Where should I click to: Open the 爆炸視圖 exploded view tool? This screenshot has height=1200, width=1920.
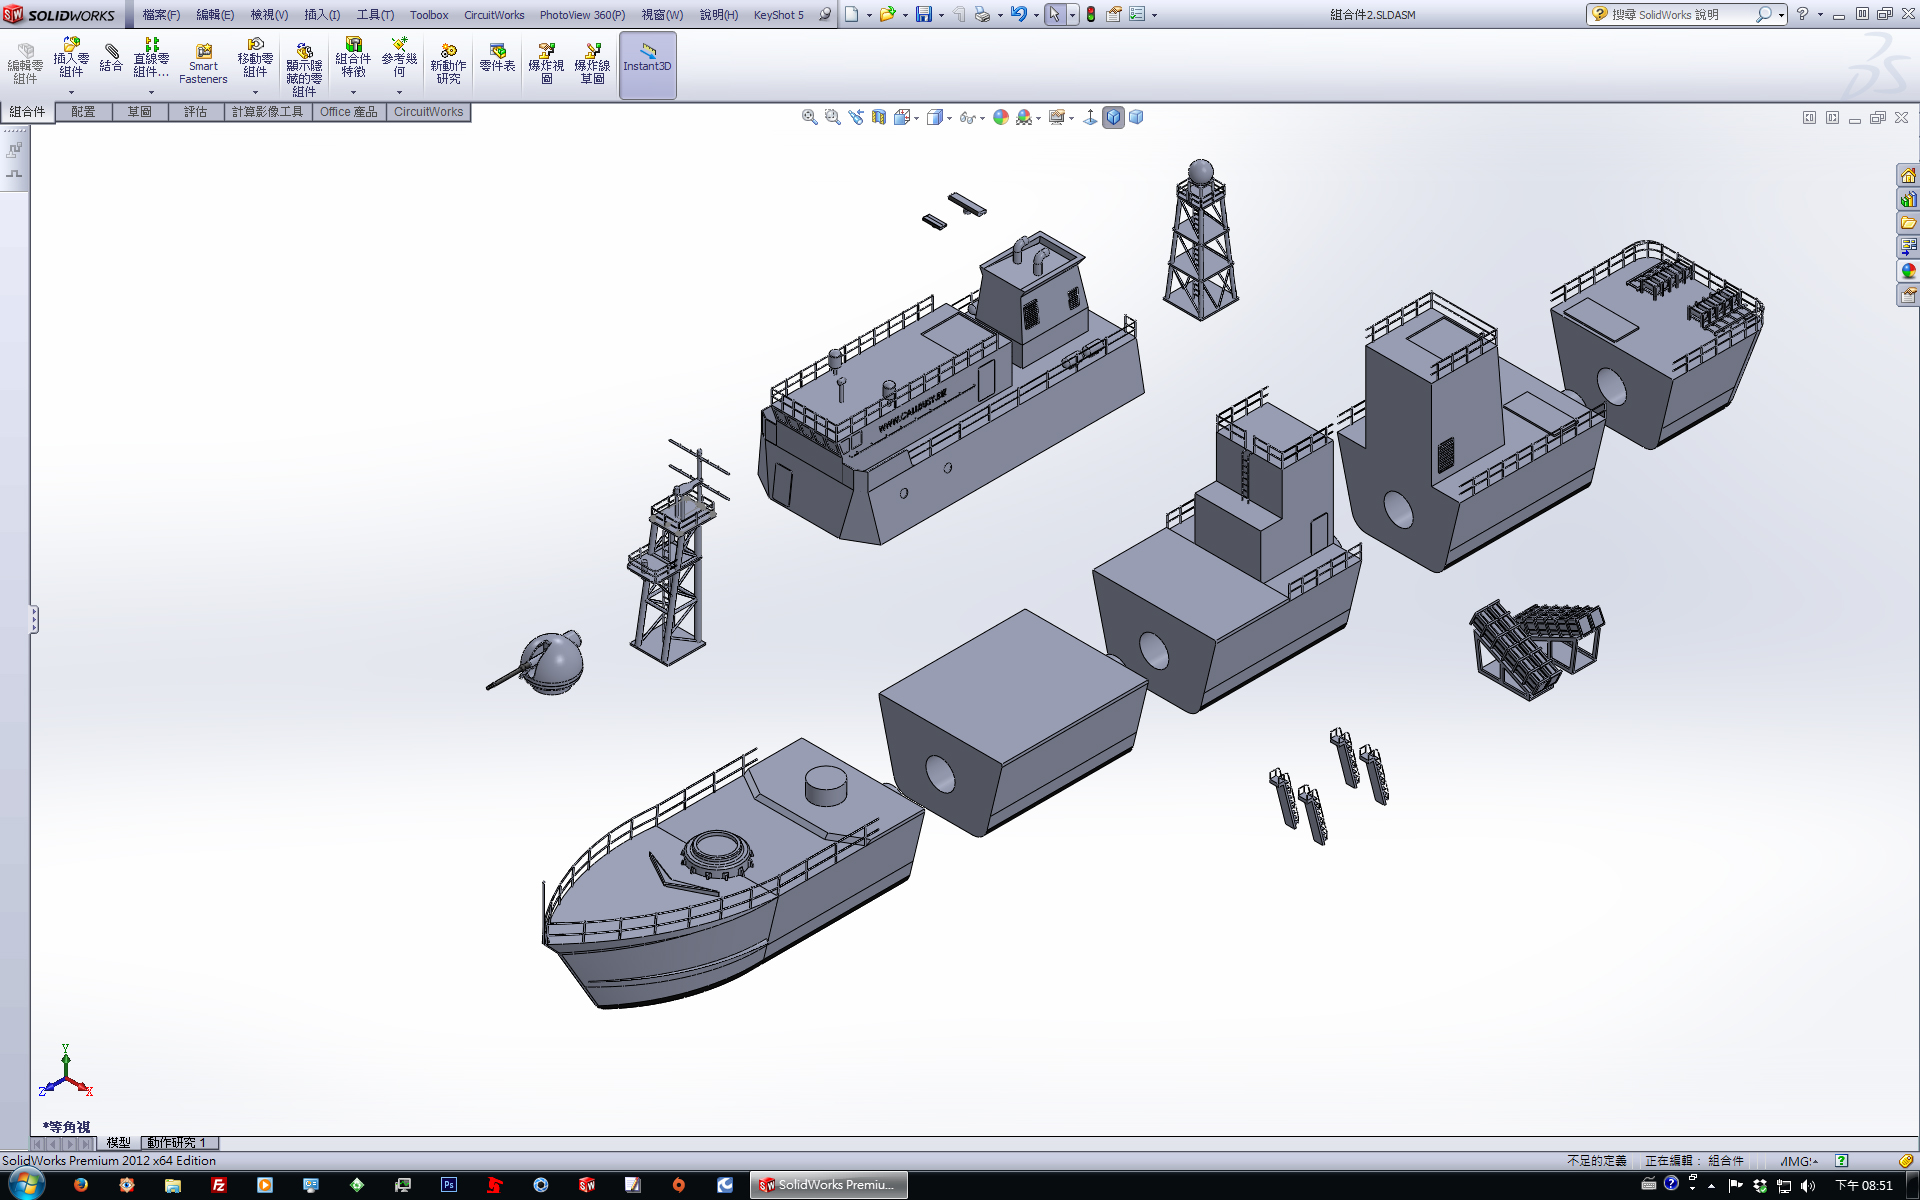546,64
